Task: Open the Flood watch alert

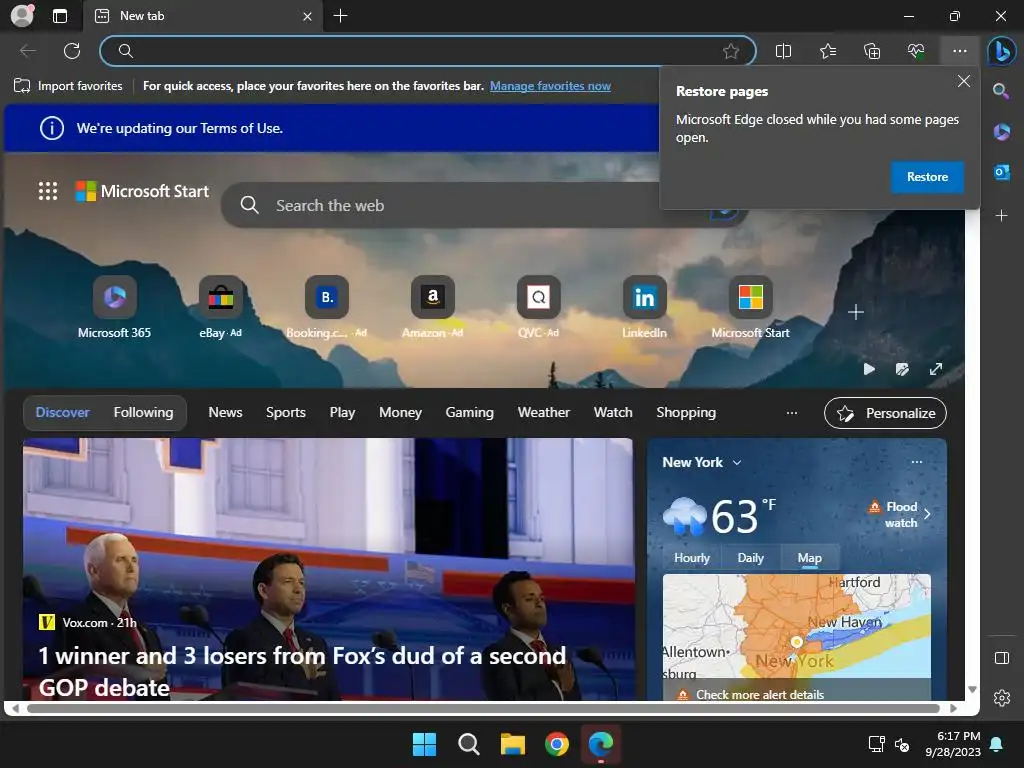Action: [x=899, y=514]
